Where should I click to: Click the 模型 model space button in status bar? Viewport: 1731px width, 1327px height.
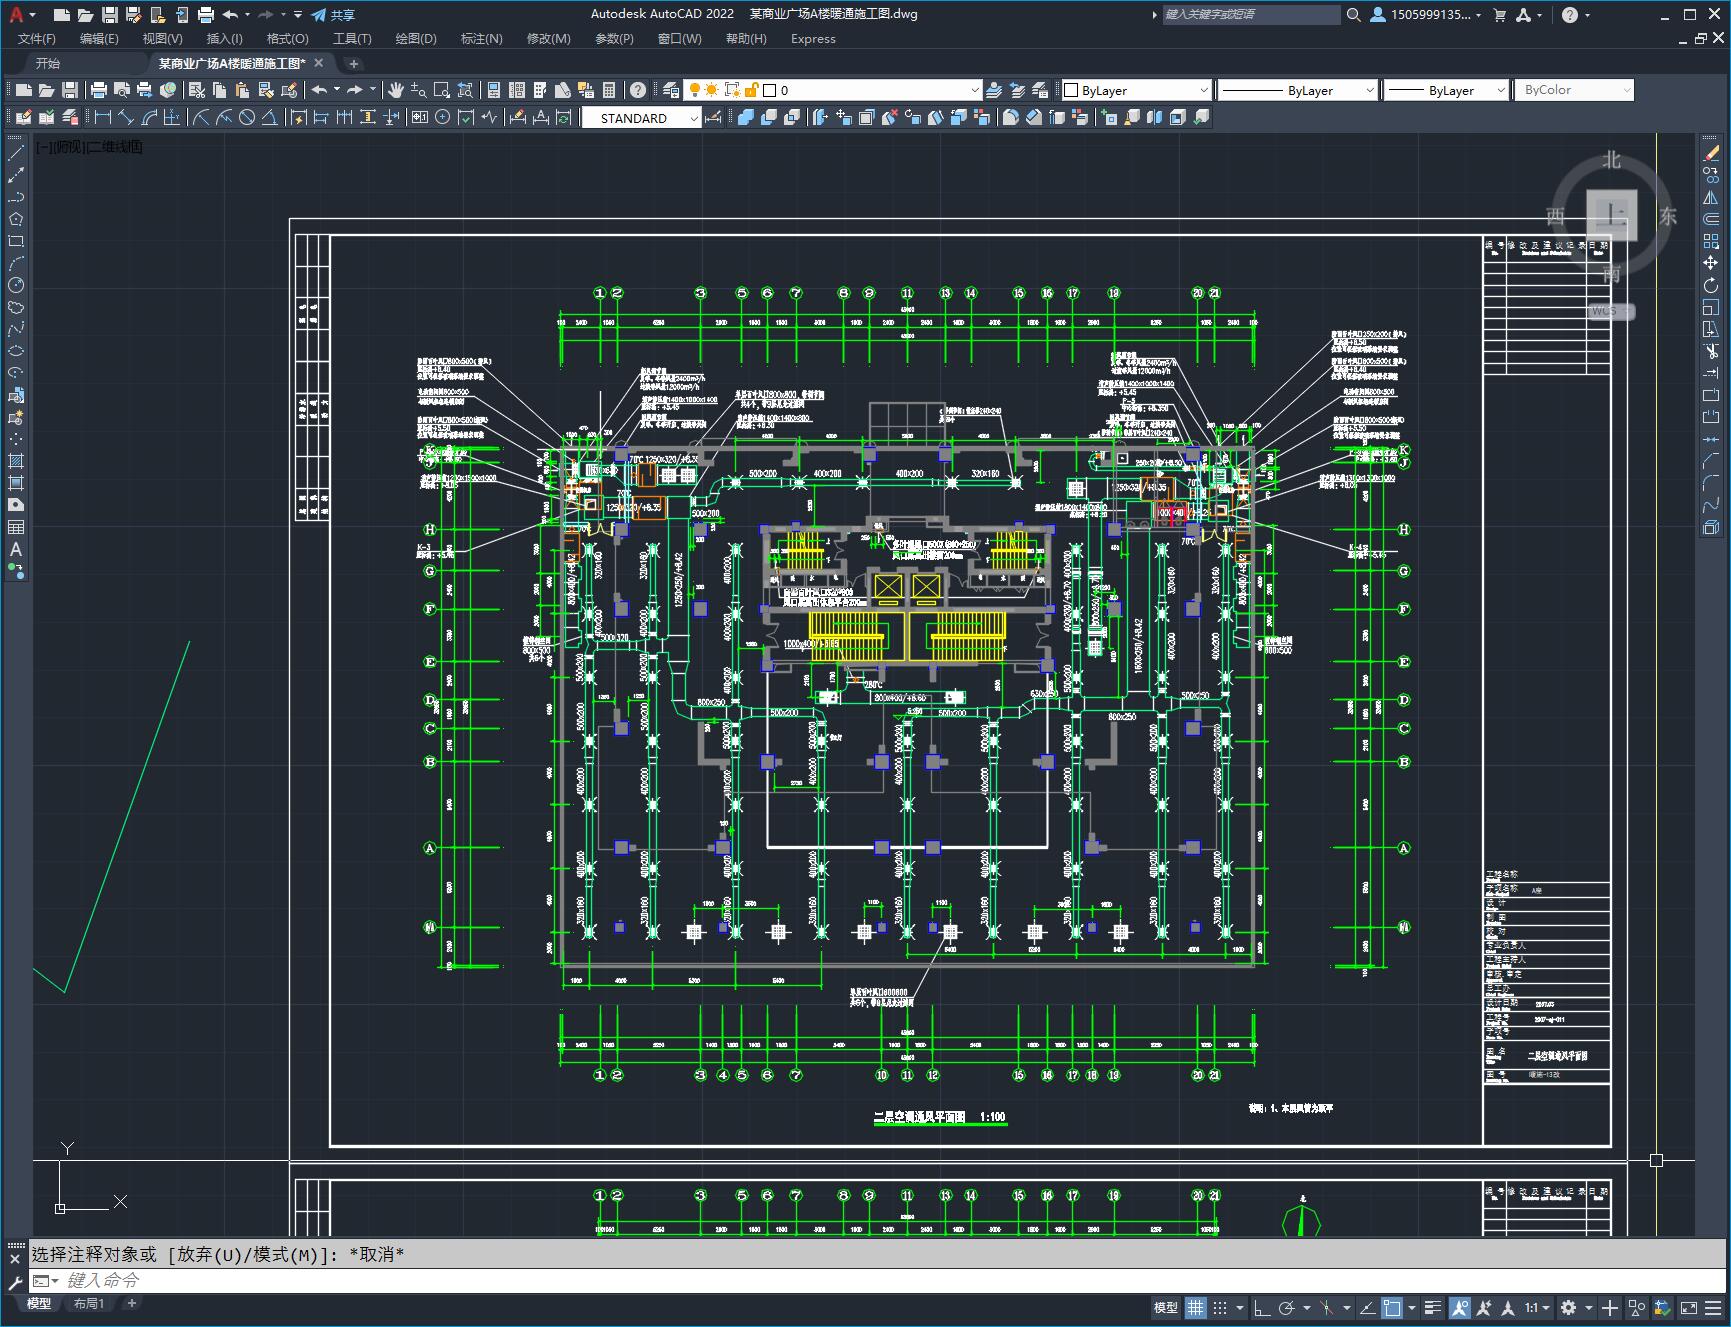point(1165,1307)
